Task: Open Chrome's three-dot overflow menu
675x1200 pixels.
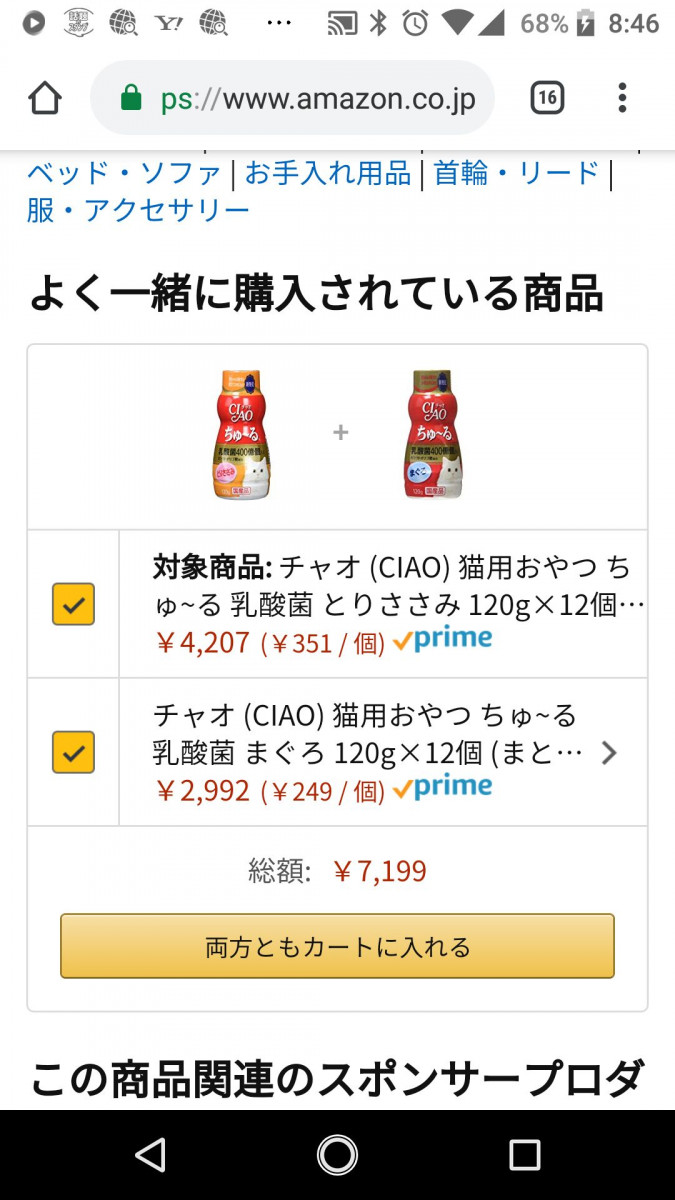Action: click(622, 98)
